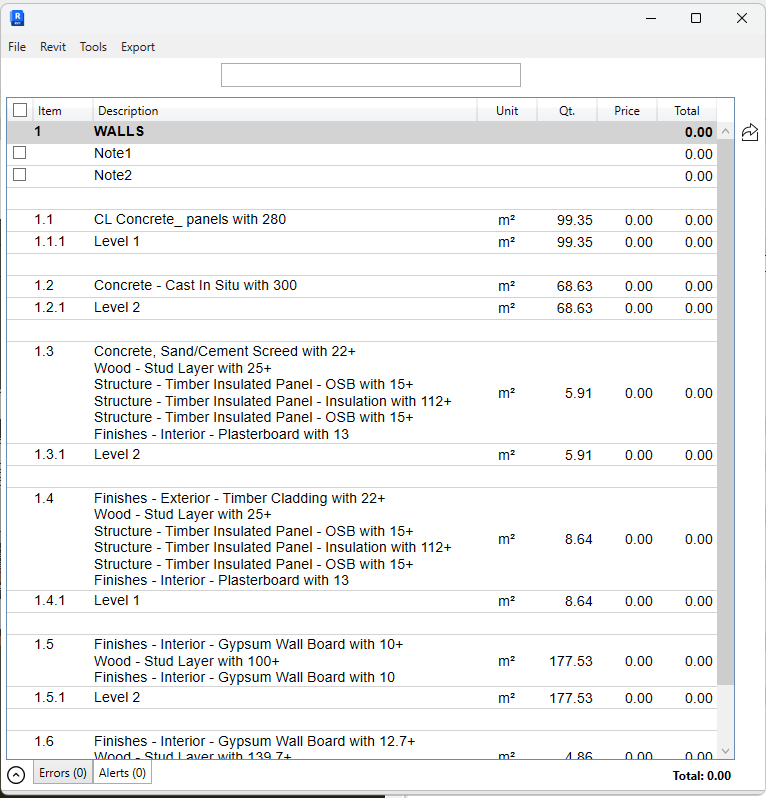Click the Price column header
This screenshot has width=766, height=798.
tap(626, 111)
